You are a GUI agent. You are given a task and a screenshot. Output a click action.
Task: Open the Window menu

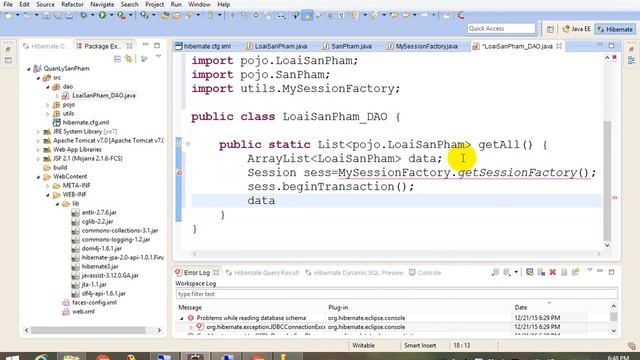coord(199,4)
